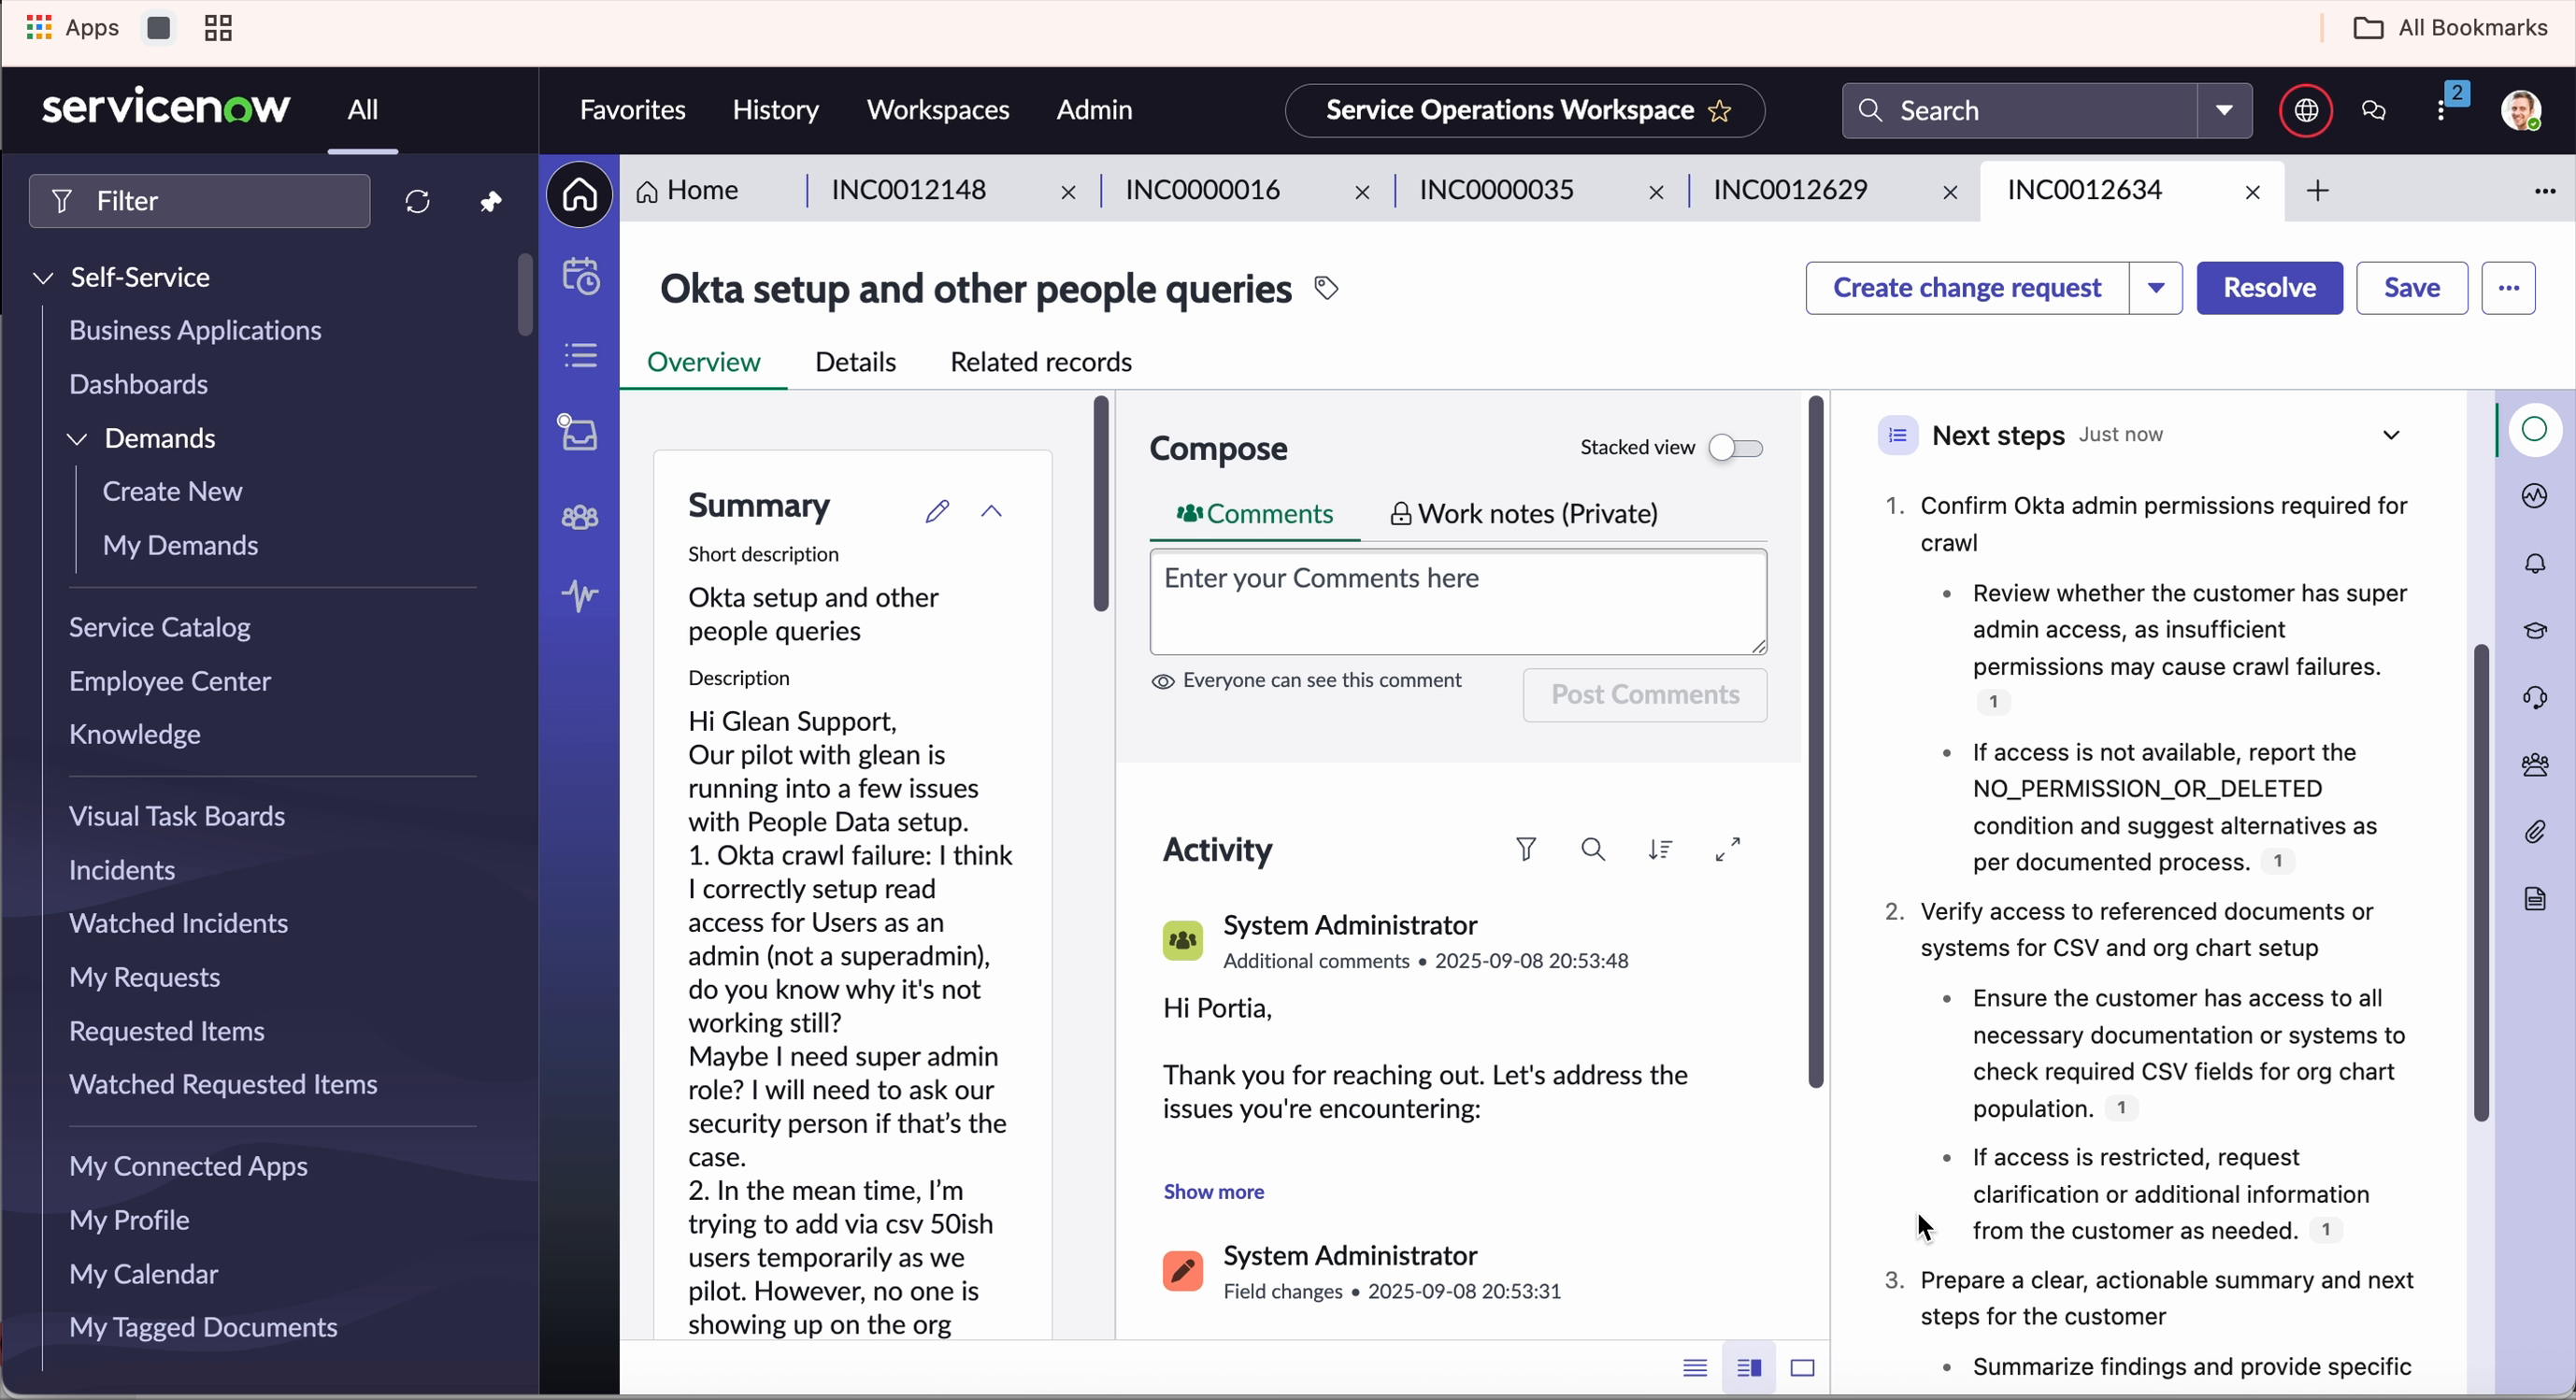Click the activity monitor icon in left sidebar

pyautogui.click(x=580, y=596)
